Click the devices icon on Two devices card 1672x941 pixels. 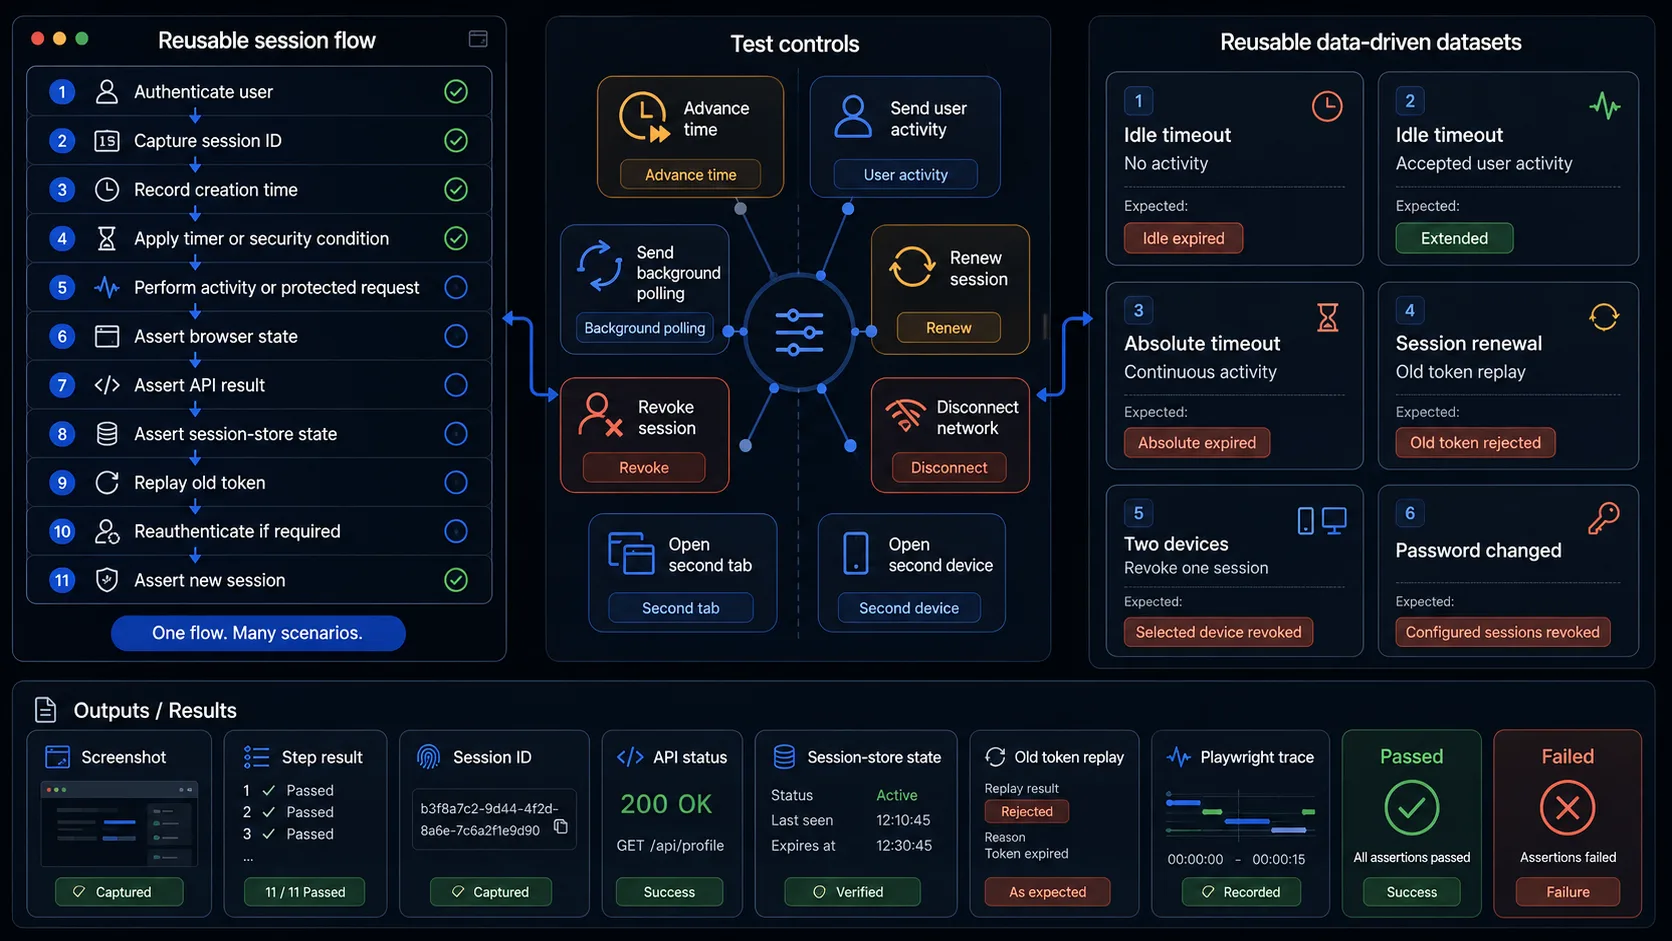tap(1322, 521)
